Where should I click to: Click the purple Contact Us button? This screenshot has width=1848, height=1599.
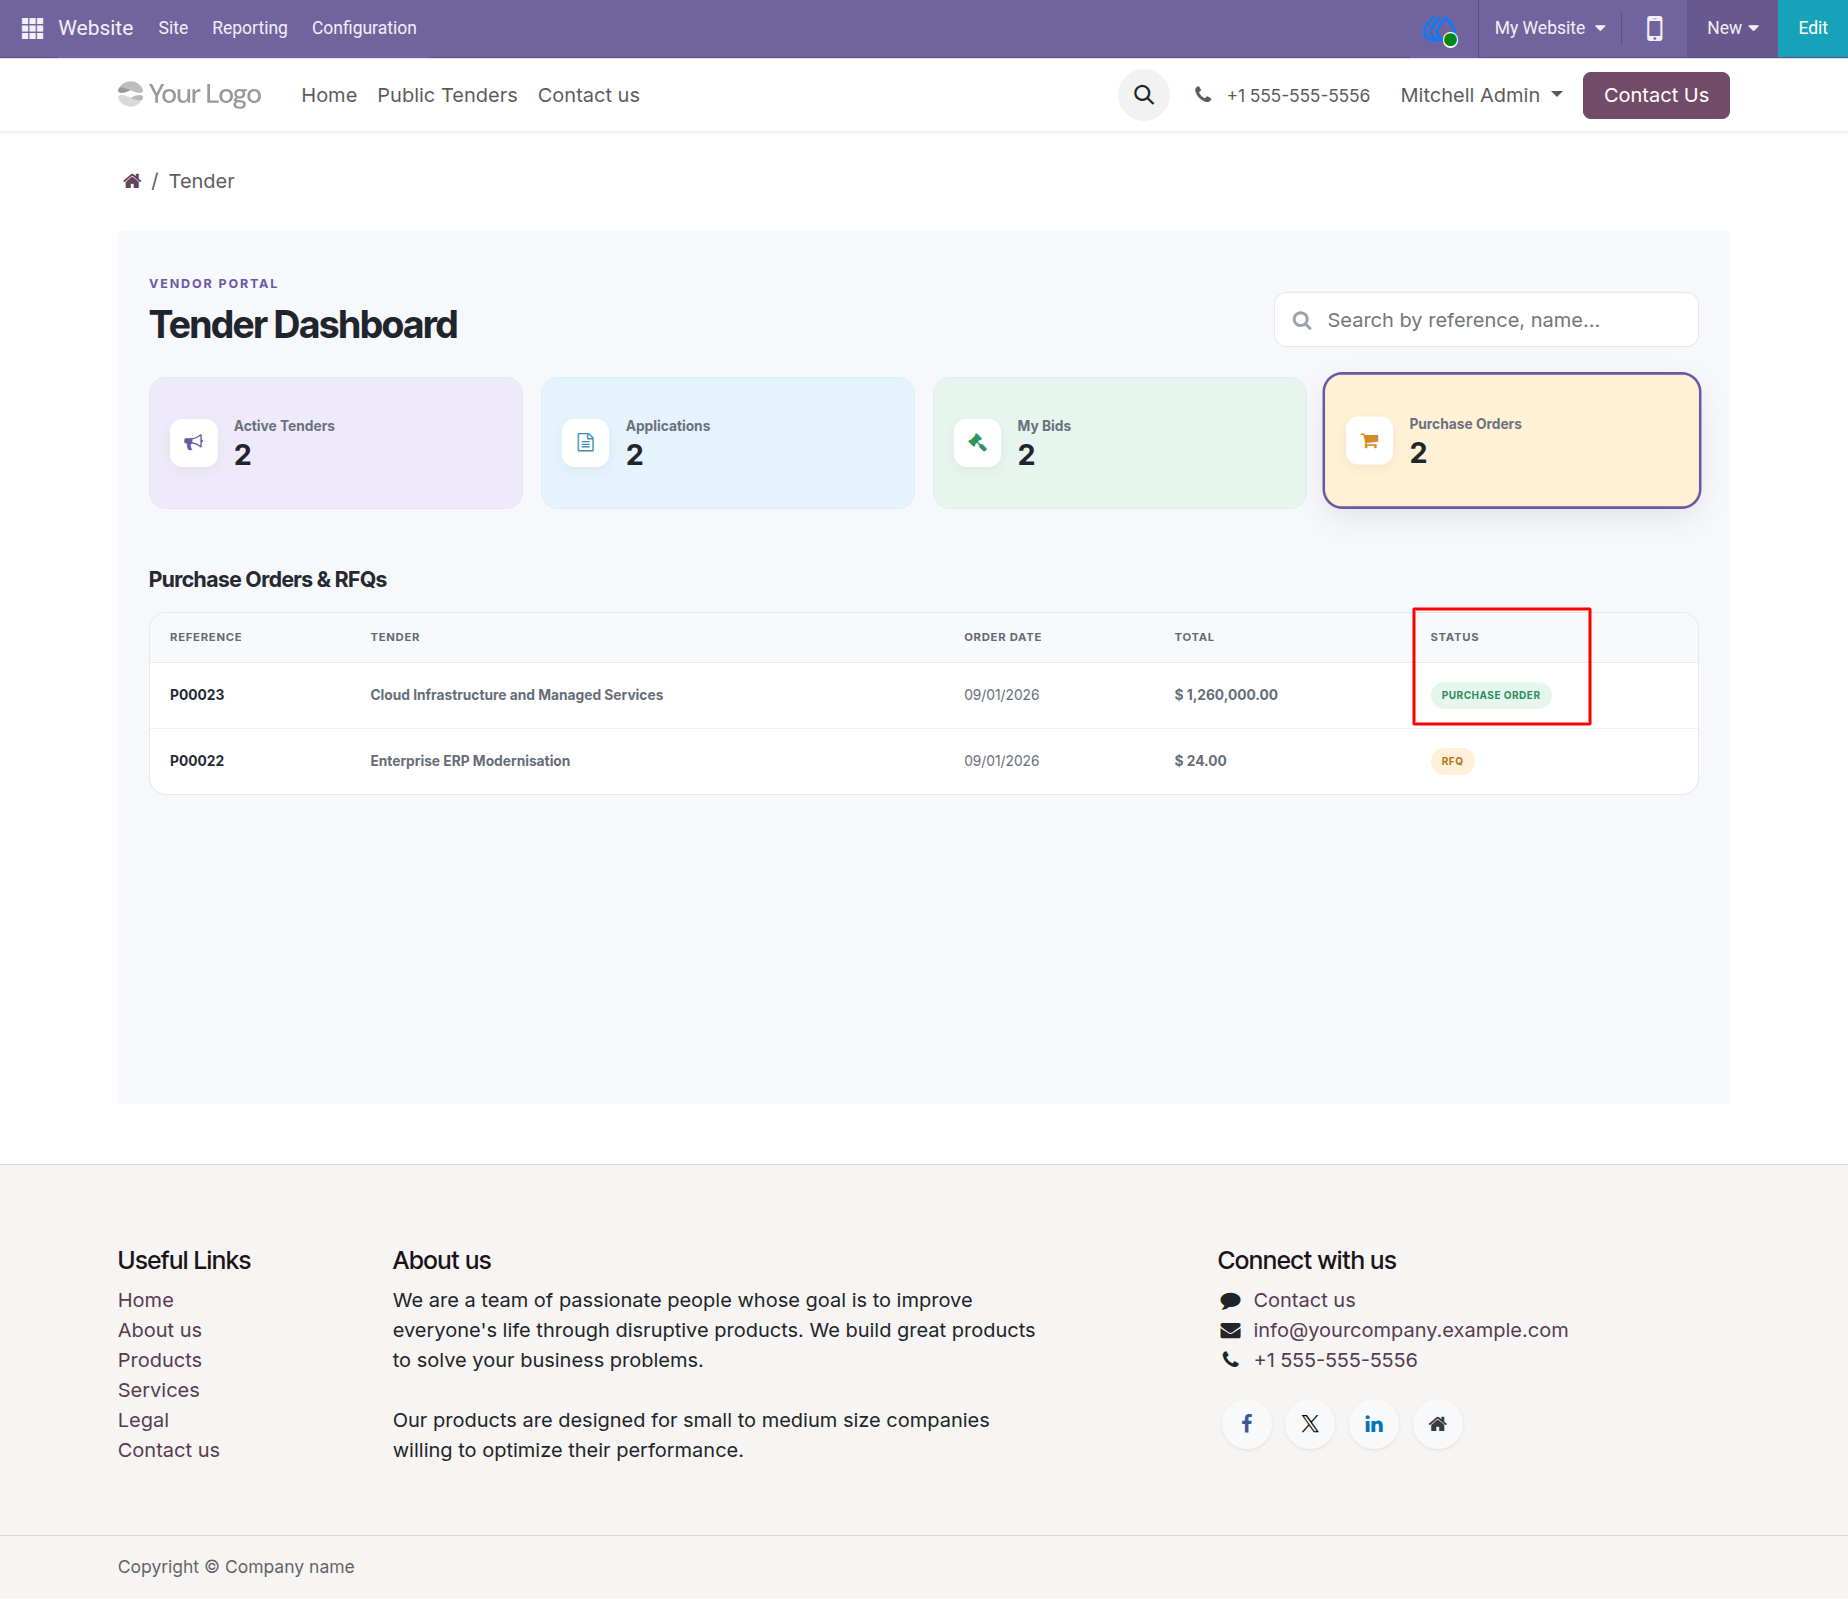[1656, 95]
